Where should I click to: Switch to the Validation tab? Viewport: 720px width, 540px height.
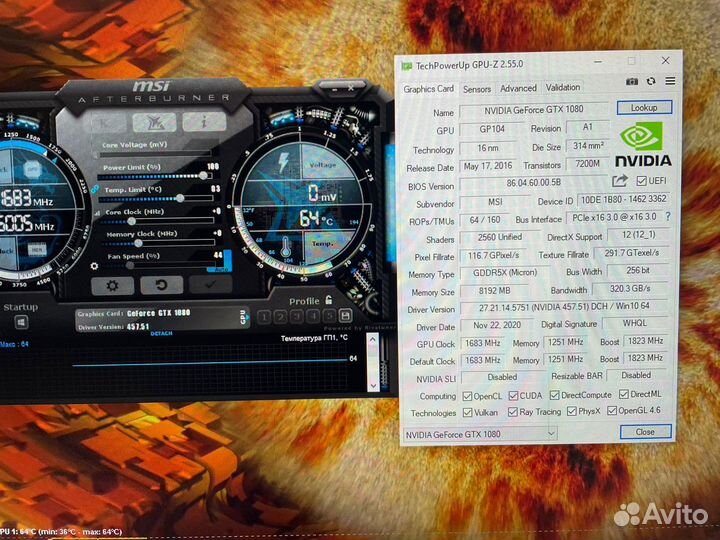point(562,87)
